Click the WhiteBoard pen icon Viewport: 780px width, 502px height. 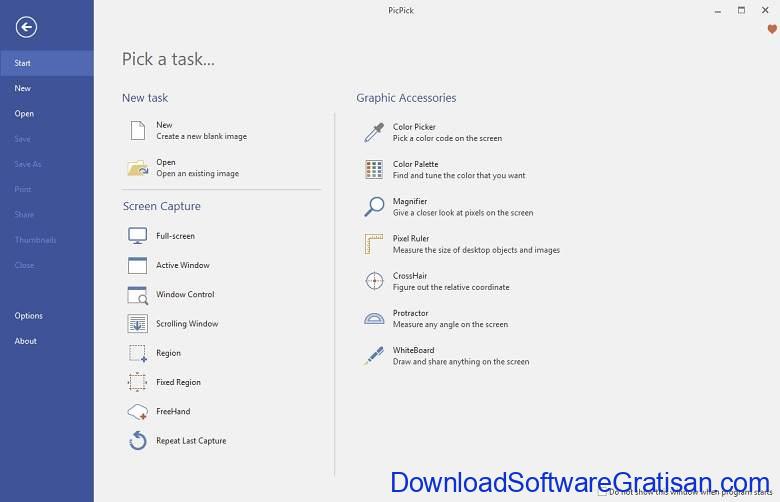[x=374, y=356]
